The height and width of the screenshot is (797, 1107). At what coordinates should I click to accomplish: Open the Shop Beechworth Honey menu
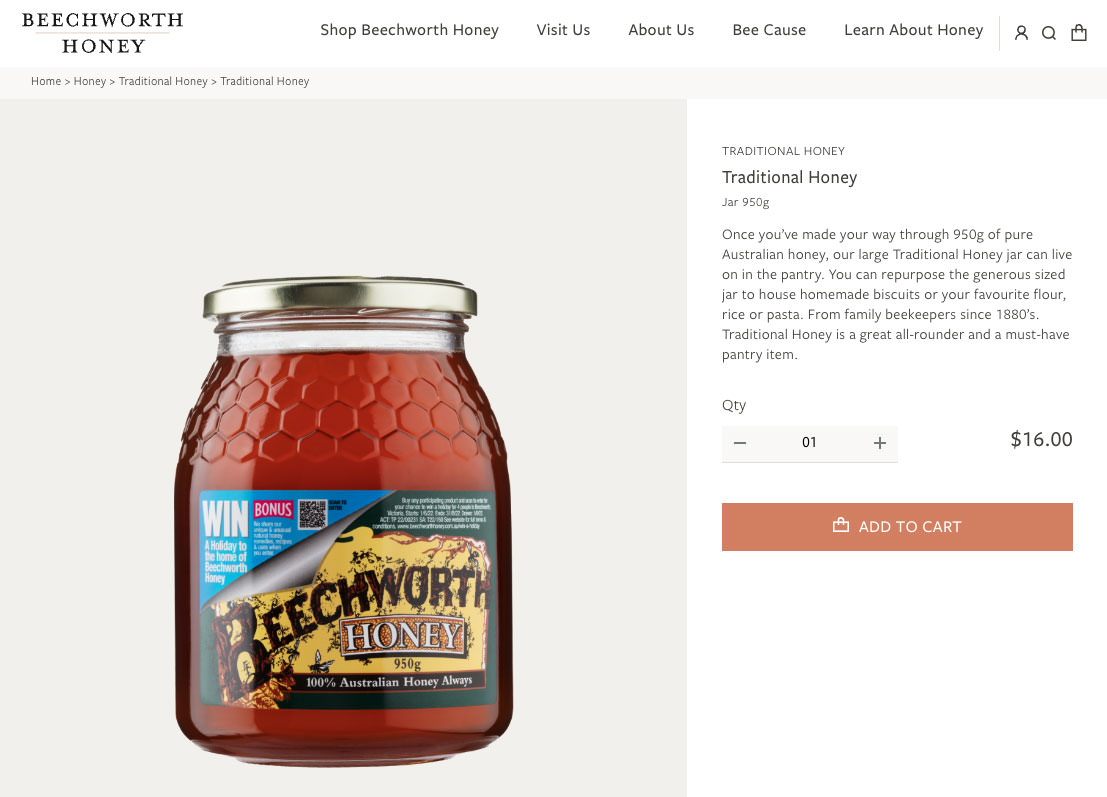[409, 30]
